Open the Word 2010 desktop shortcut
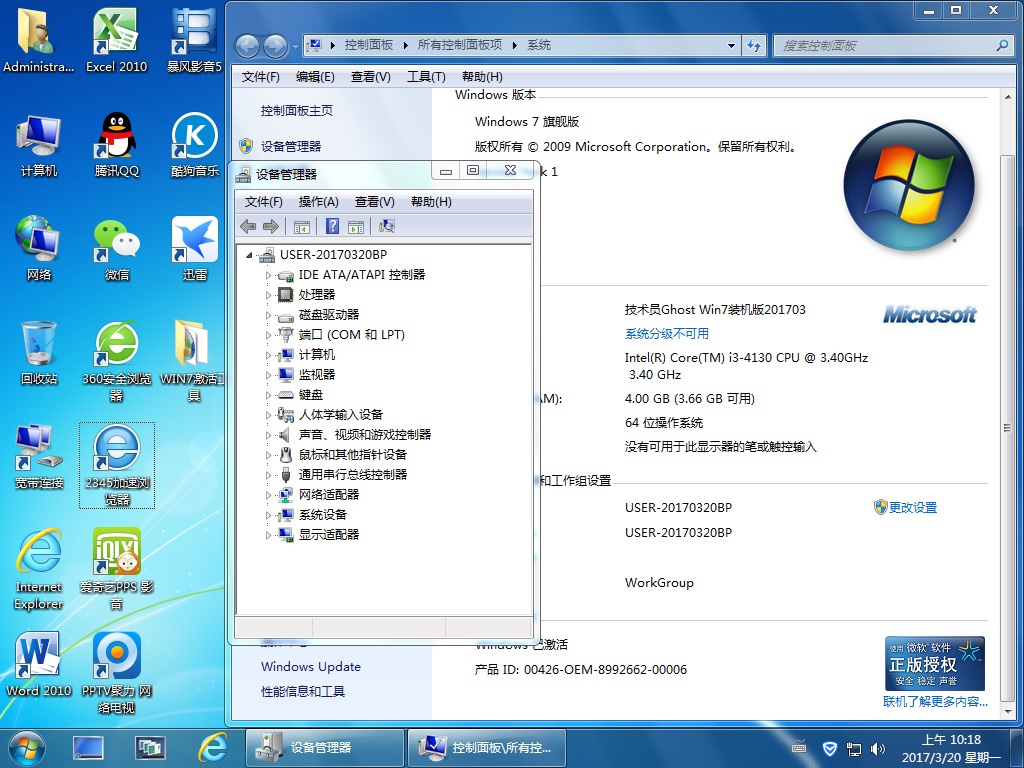The height and width of the screenshot is (768, 1024). tap(39, 665)
